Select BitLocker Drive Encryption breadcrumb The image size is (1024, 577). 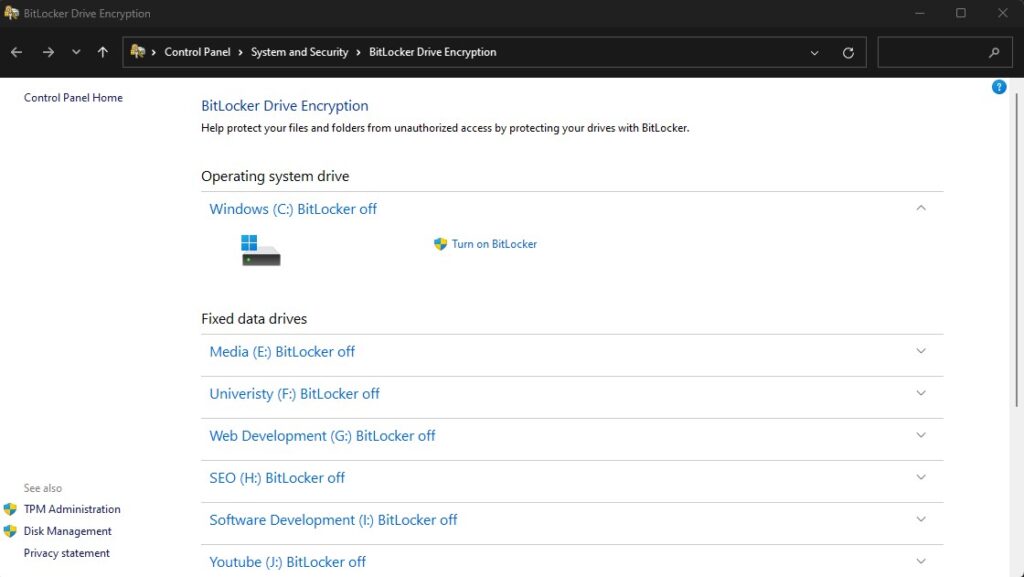pyautogui.click(x=432, y=52)
